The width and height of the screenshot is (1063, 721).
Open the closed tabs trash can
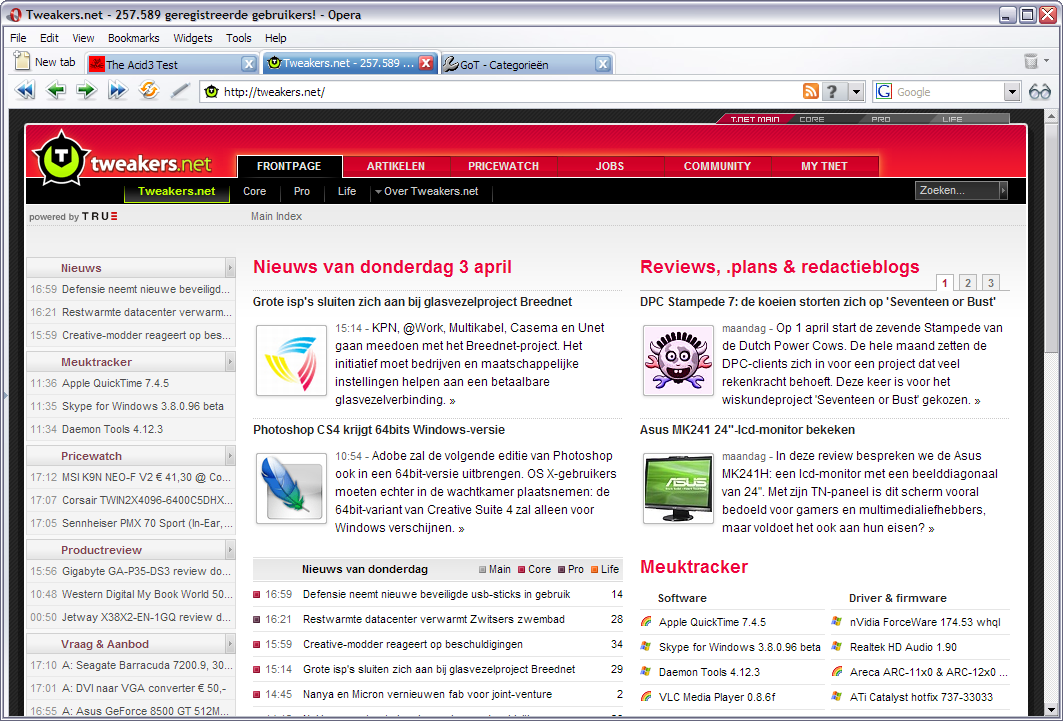pos(1031,61)
